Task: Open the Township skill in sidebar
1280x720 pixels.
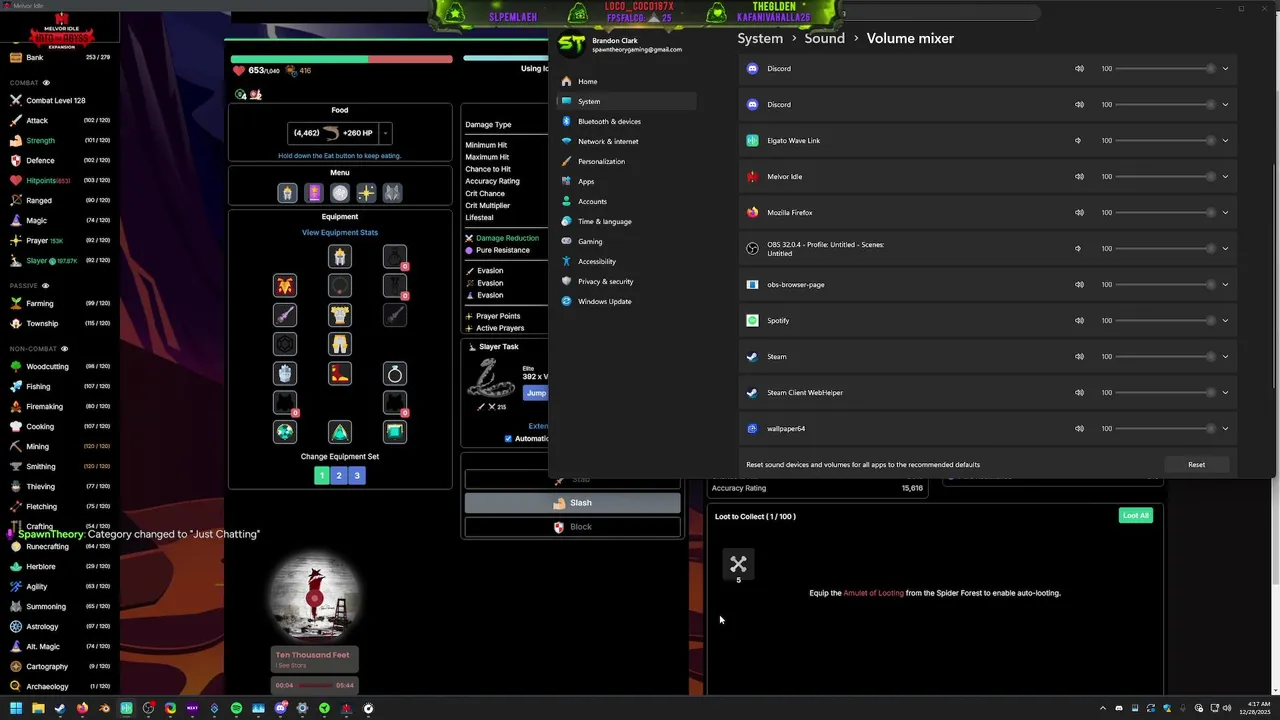Action: click(60, 323)
